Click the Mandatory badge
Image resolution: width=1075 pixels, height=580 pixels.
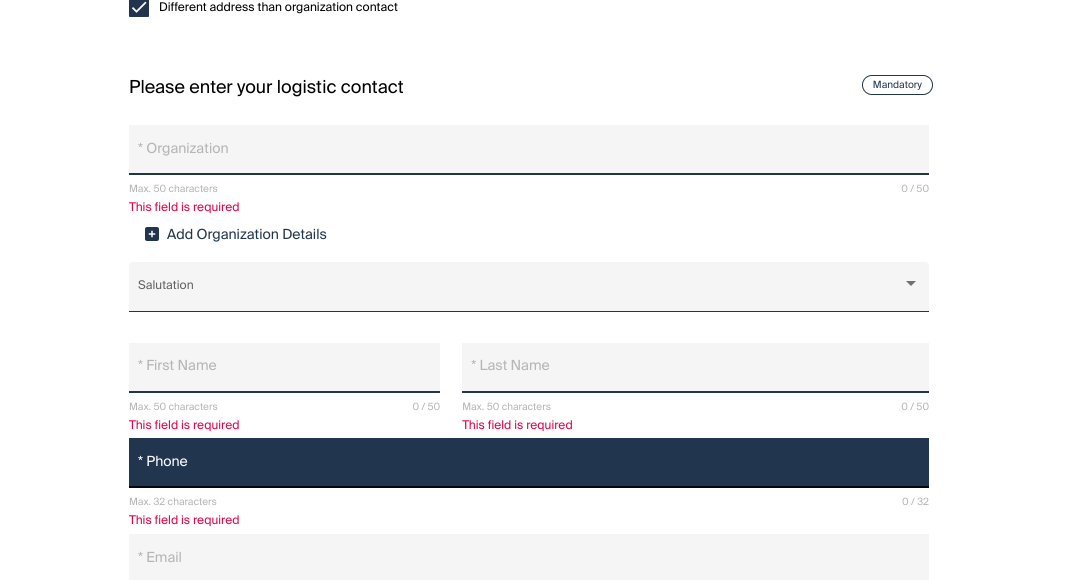click(896, 85)
